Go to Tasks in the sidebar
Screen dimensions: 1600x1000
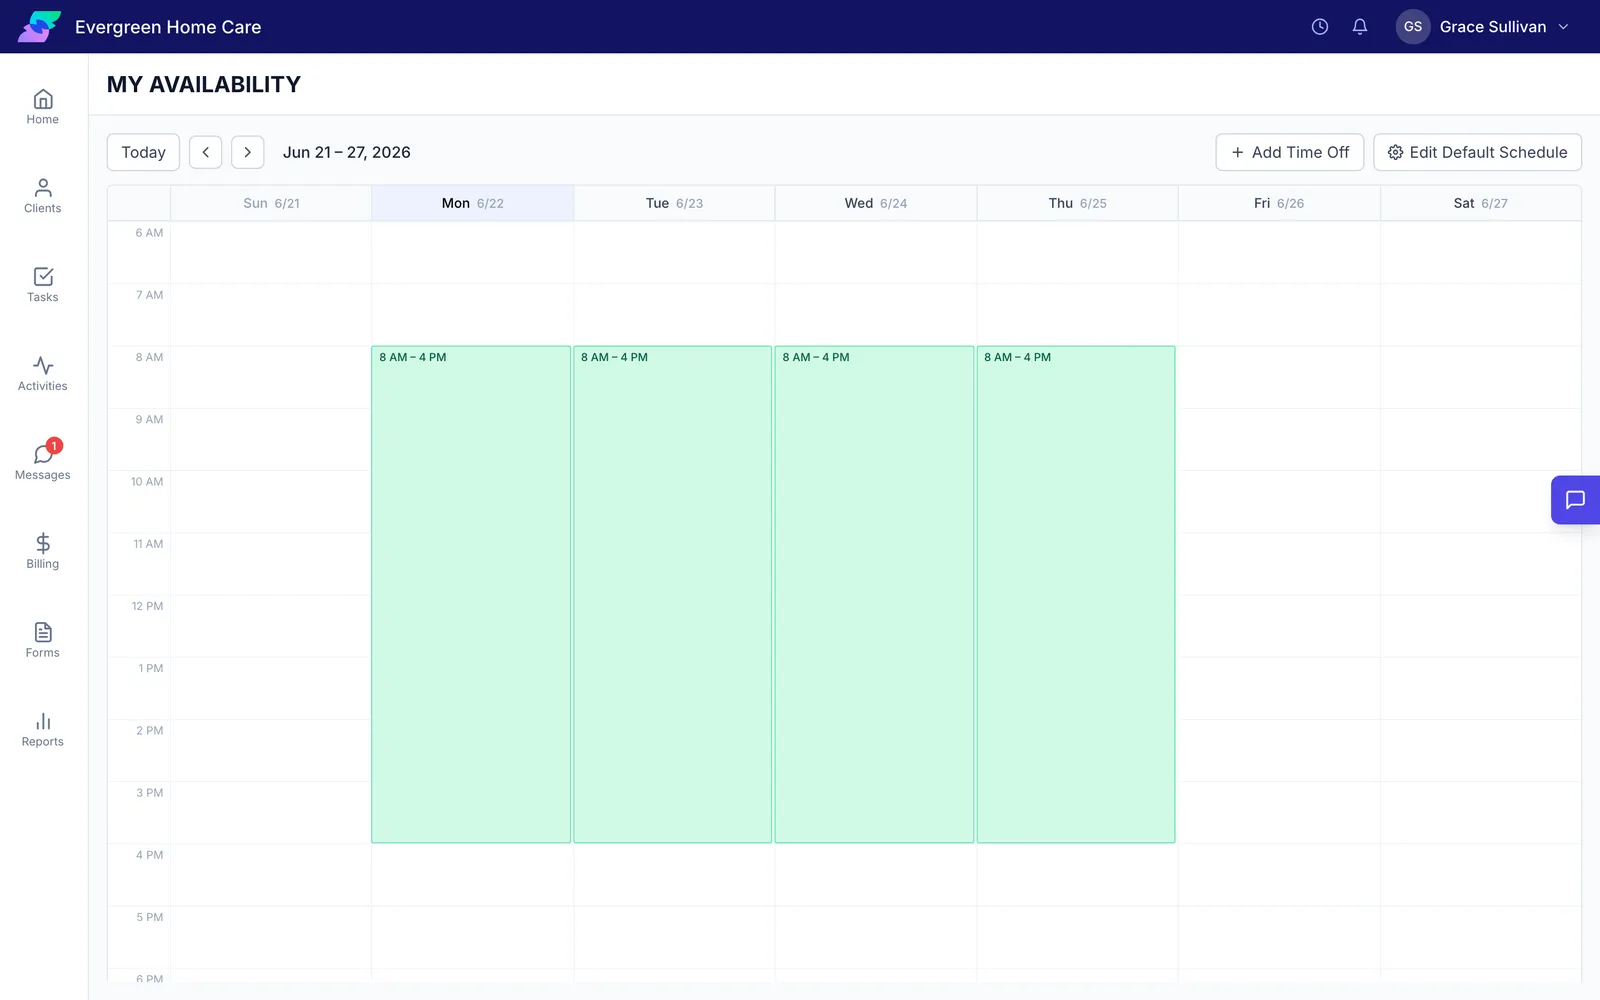(43, 285)
